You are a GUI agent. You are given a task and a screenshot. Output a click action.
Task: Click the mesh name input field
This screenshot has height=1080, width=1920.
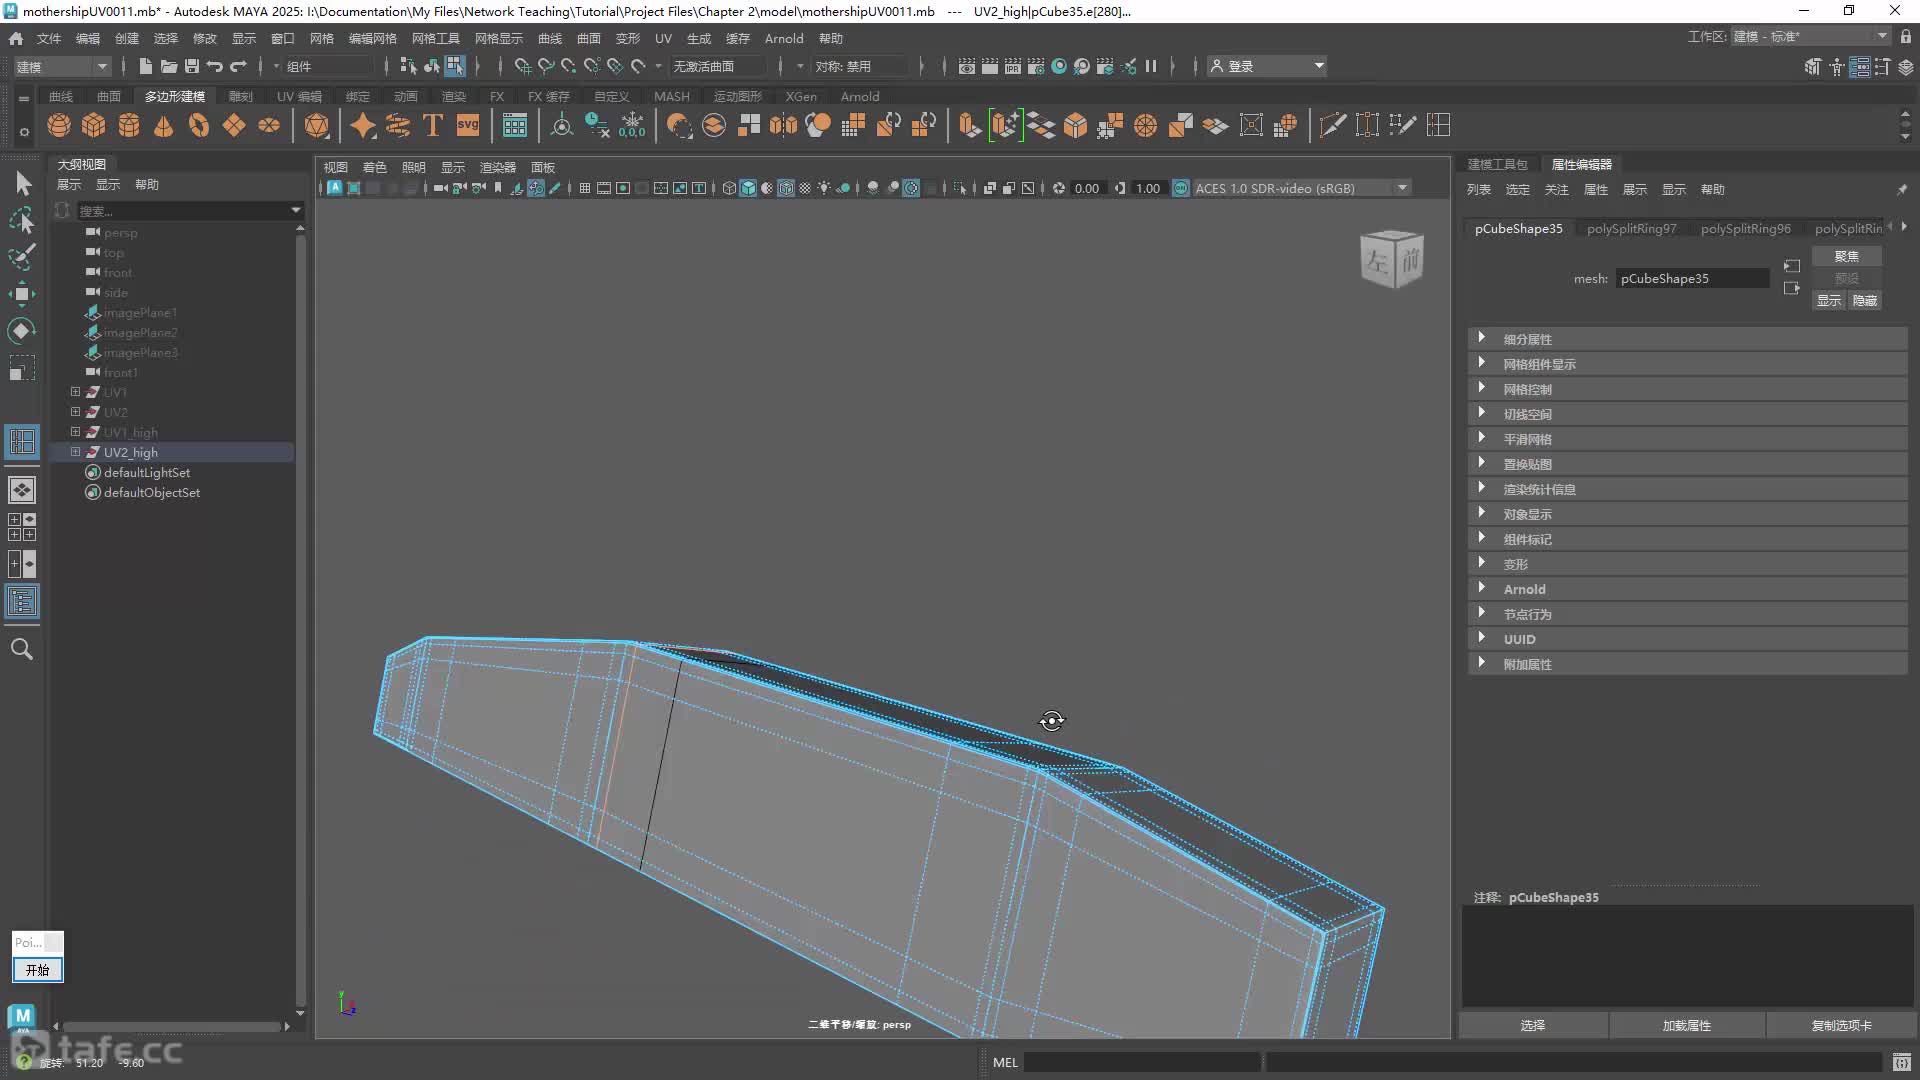pyautogui.click(x=1692, y=278)
